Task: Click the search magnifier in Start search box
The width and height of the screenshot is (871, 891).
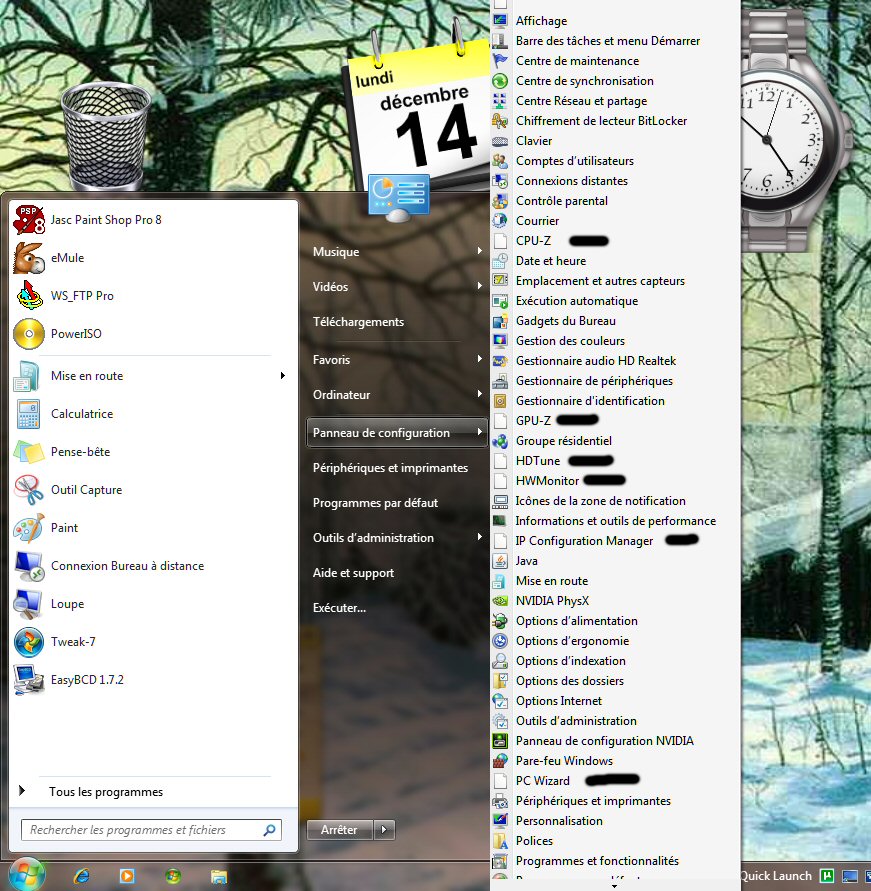Action: (270, 830)
